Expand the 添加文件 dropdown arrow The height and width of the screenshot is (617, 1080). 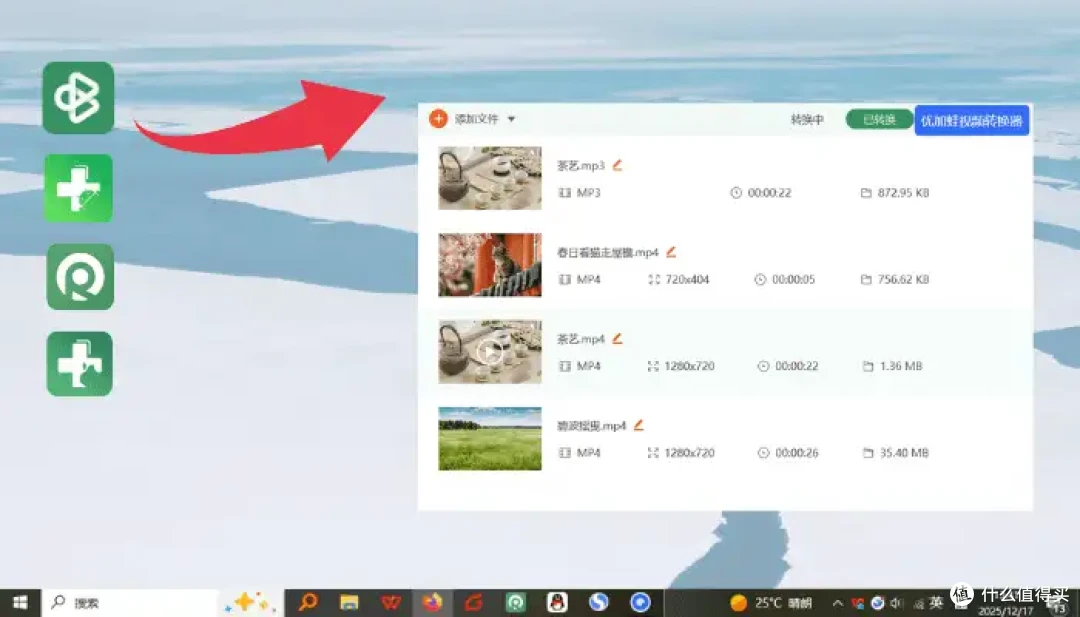(x=511, y=119)
